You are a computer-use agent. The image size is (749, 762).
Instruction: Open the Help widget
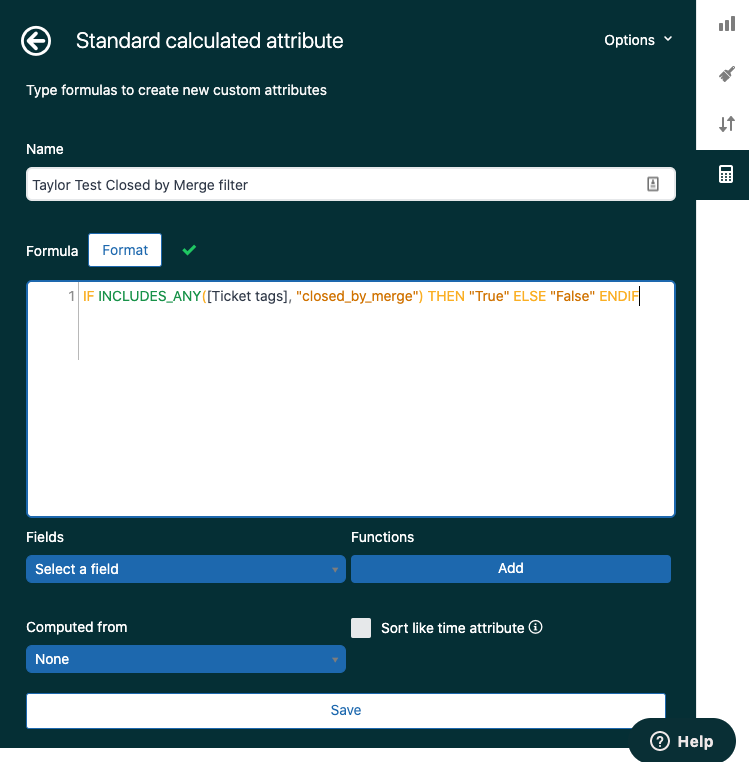682,741
